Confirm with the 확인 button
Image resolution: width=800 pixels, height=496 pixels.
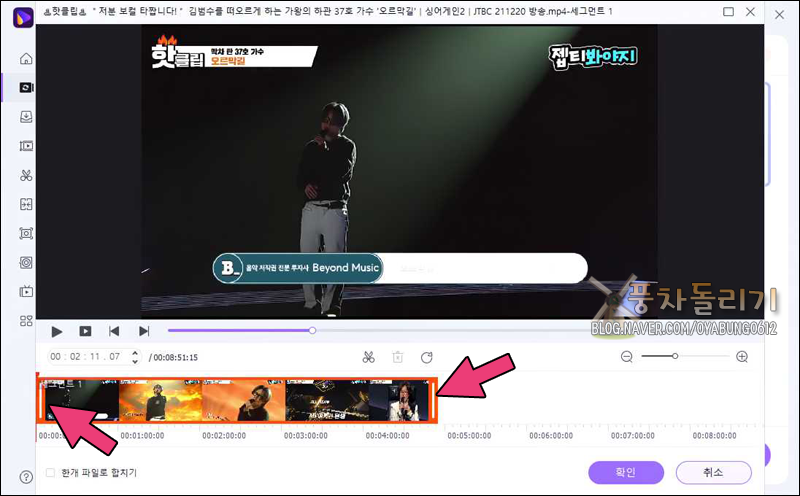[626, 473]
